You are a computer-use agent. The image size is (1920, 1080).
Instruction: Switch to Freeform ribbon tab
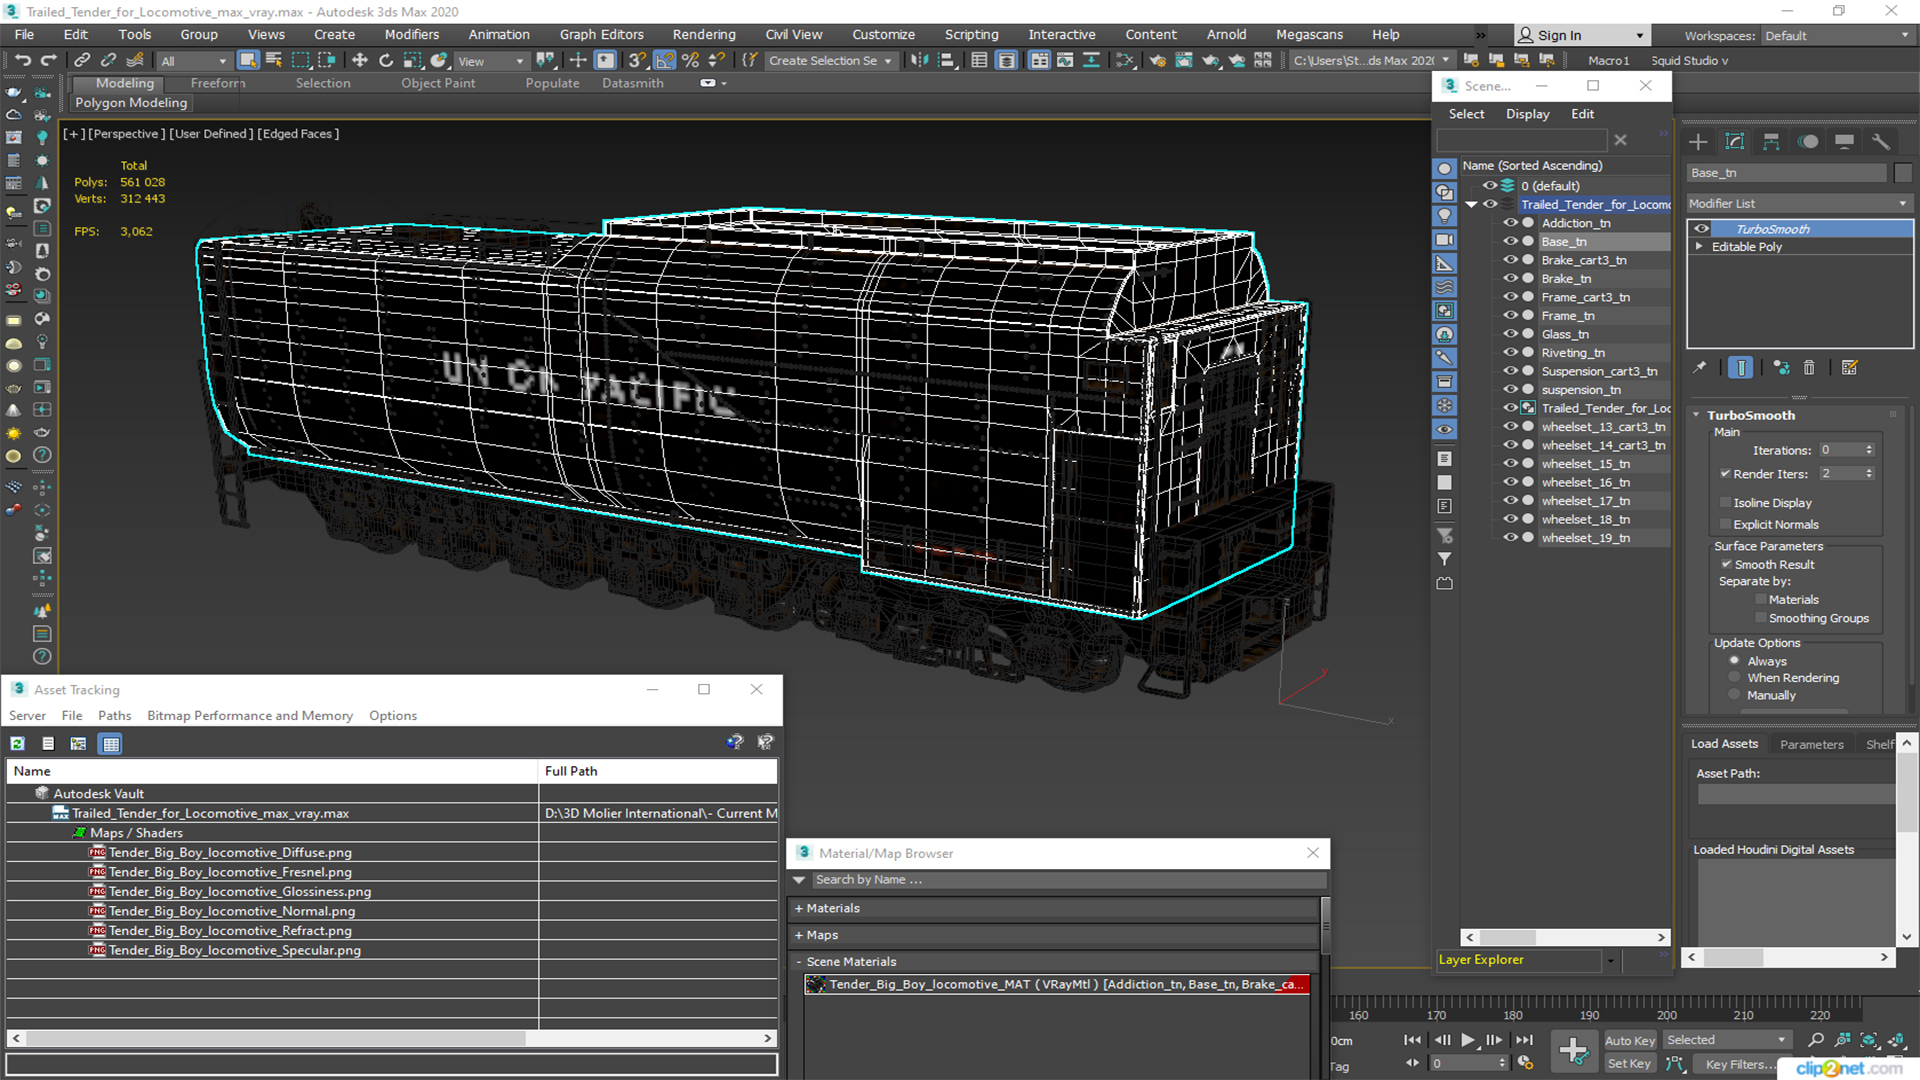(x=217, y=84)
